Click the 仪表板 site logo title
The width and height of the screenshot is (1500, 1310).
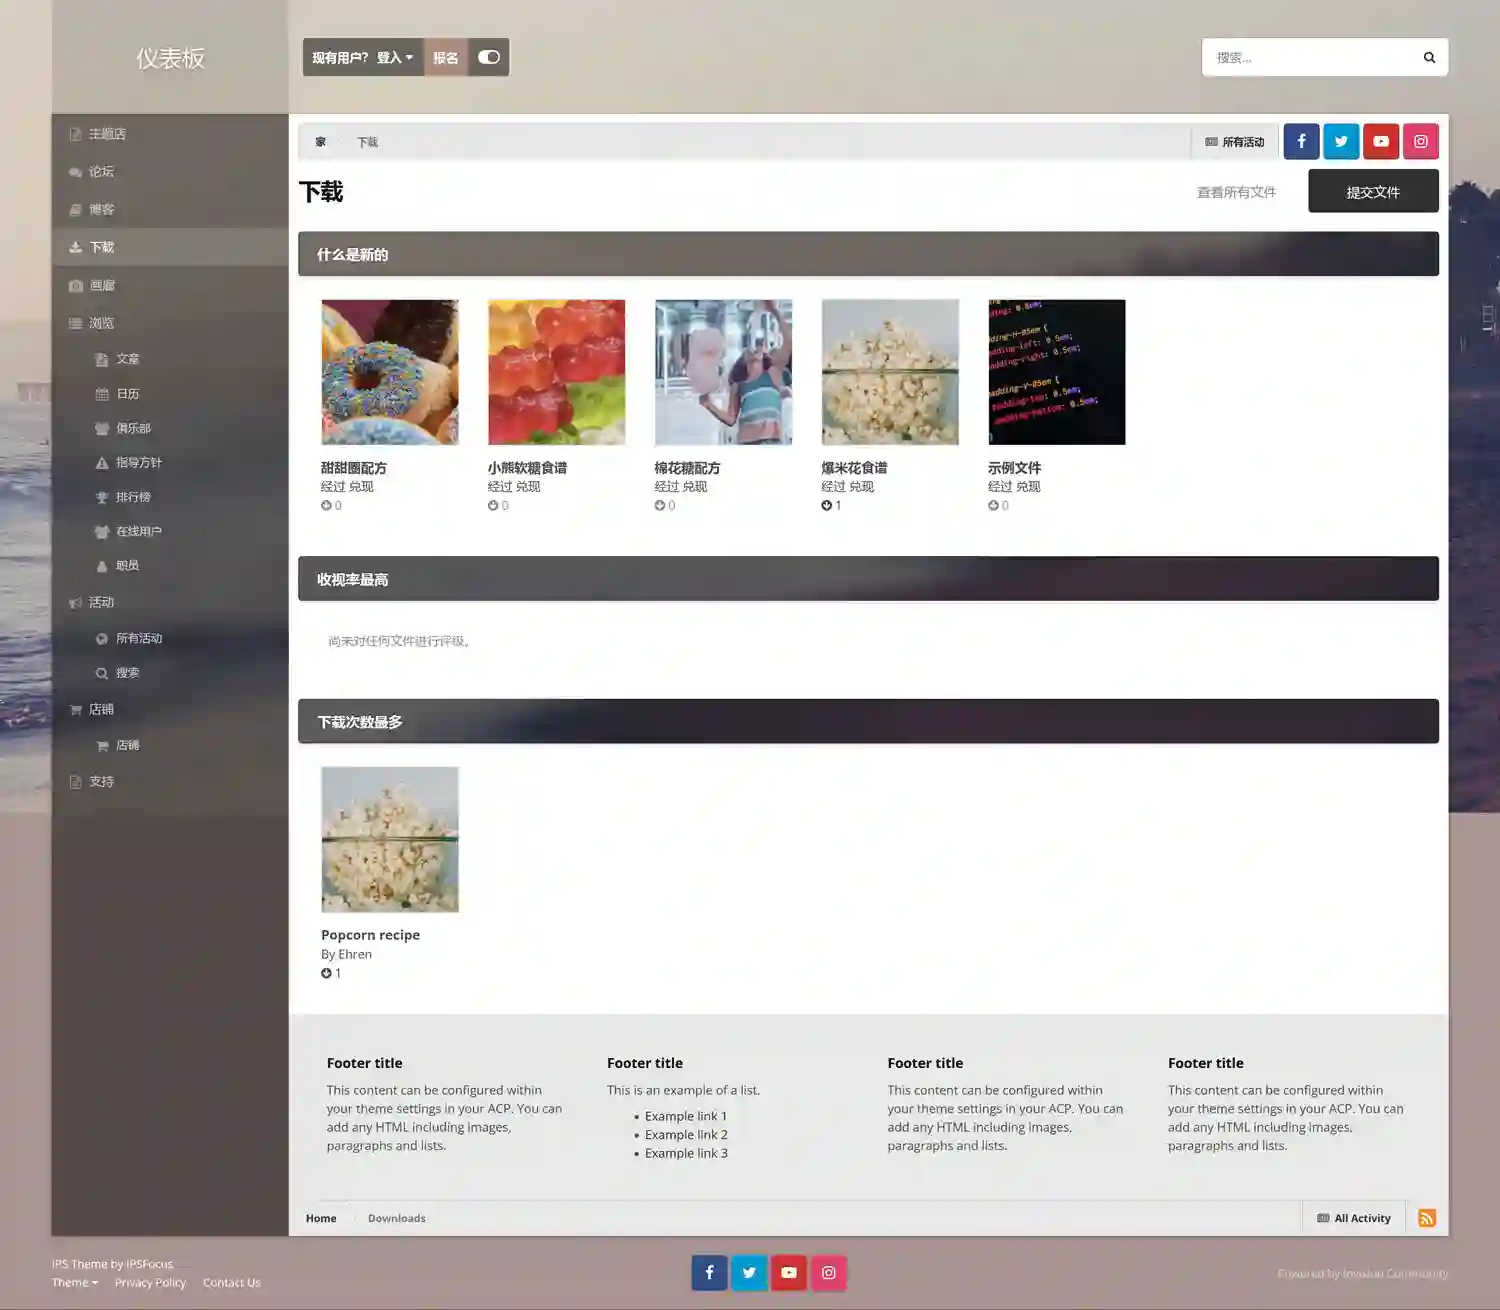(170, 58)
